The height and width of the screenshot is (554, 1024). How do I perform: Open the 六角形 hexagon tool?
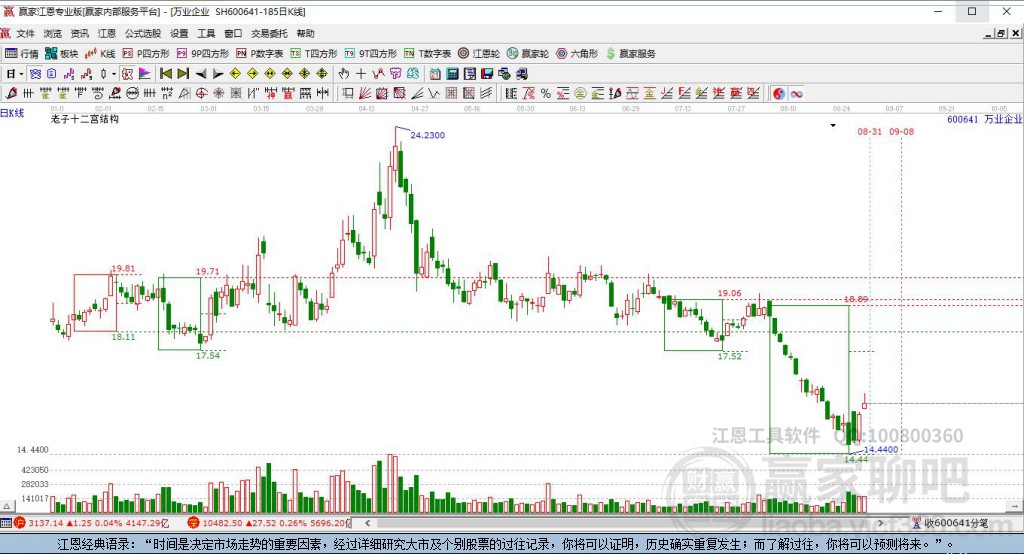577,54
